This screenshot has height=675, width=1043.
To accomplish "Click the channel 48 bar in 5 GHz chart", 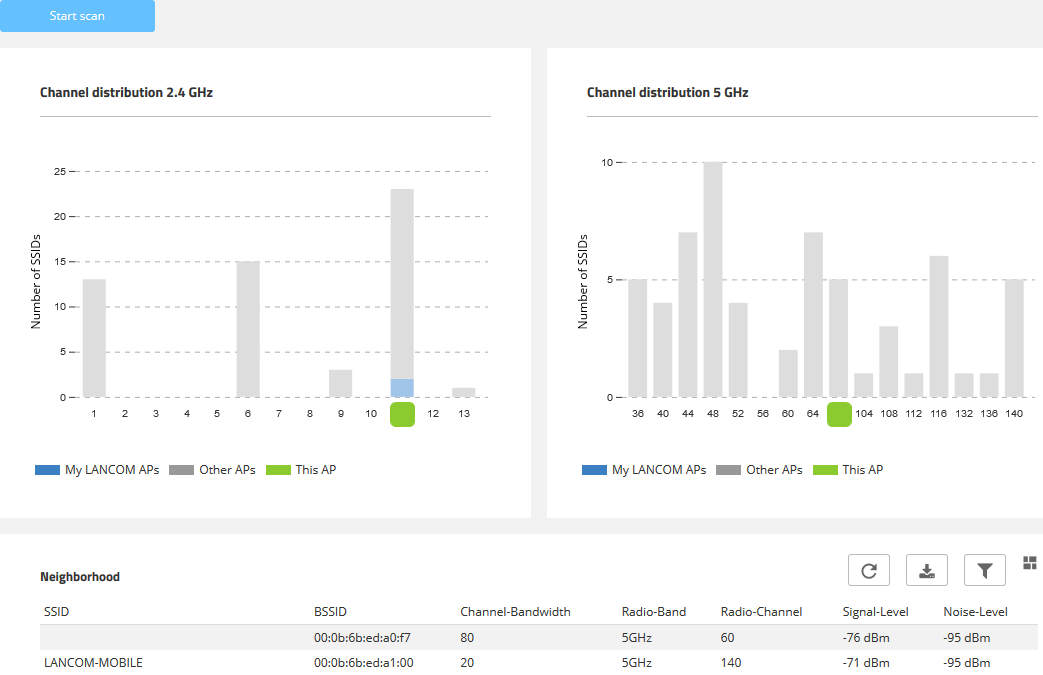I will click(713, 280).
